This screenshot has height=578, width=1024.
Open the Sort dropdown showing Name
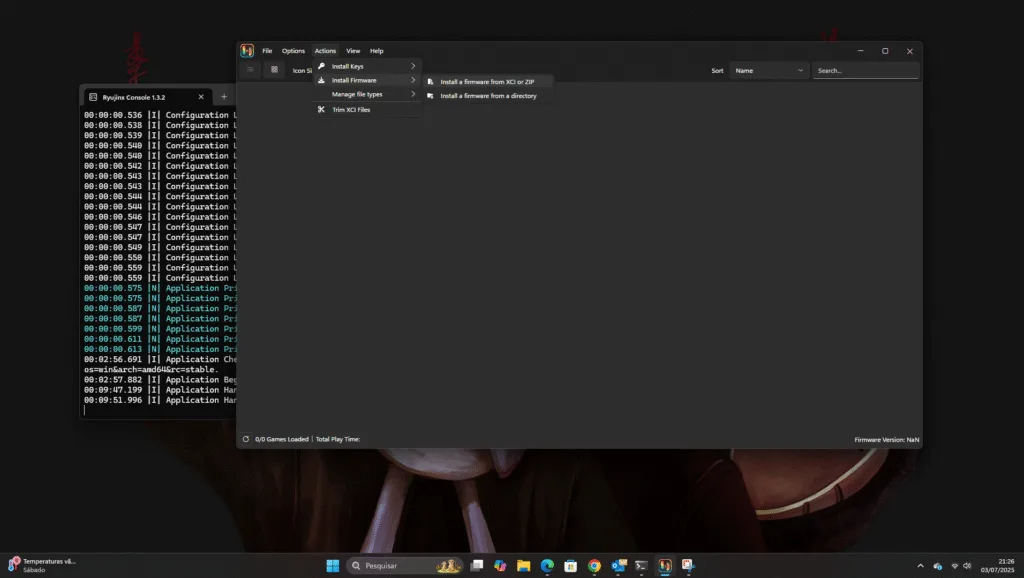point(769,71)
